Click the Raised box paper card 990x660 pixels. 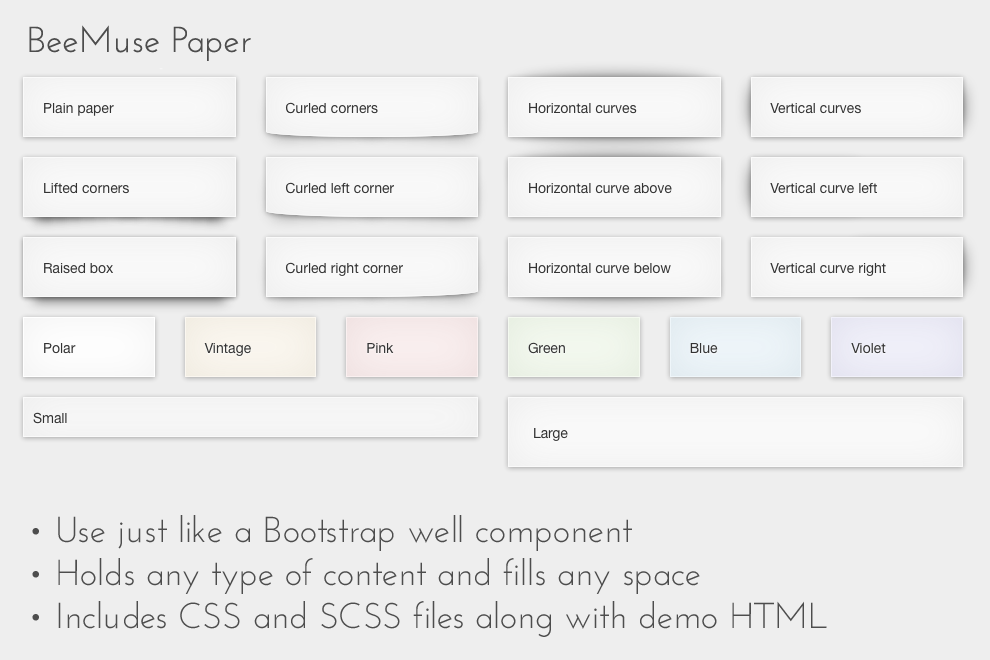click(x=129, y=268)
